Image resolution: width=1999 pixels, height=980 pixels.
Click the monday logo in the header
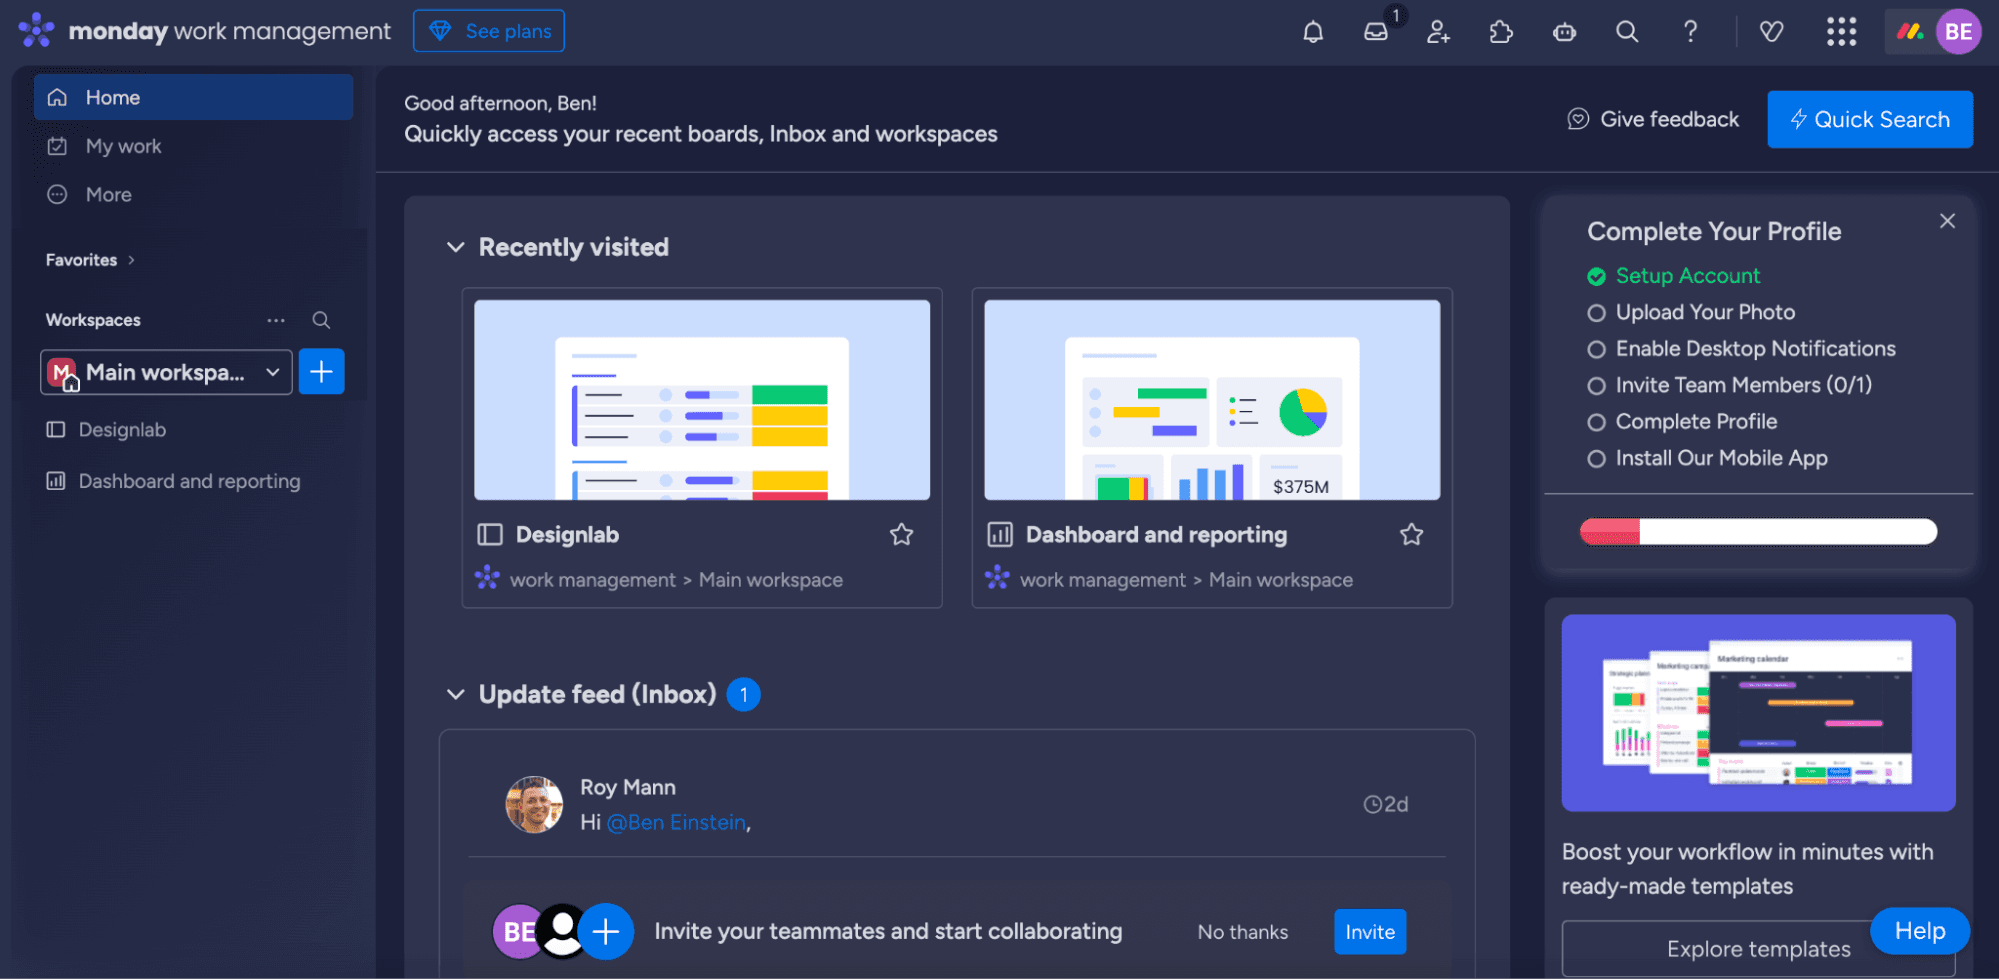36,31
